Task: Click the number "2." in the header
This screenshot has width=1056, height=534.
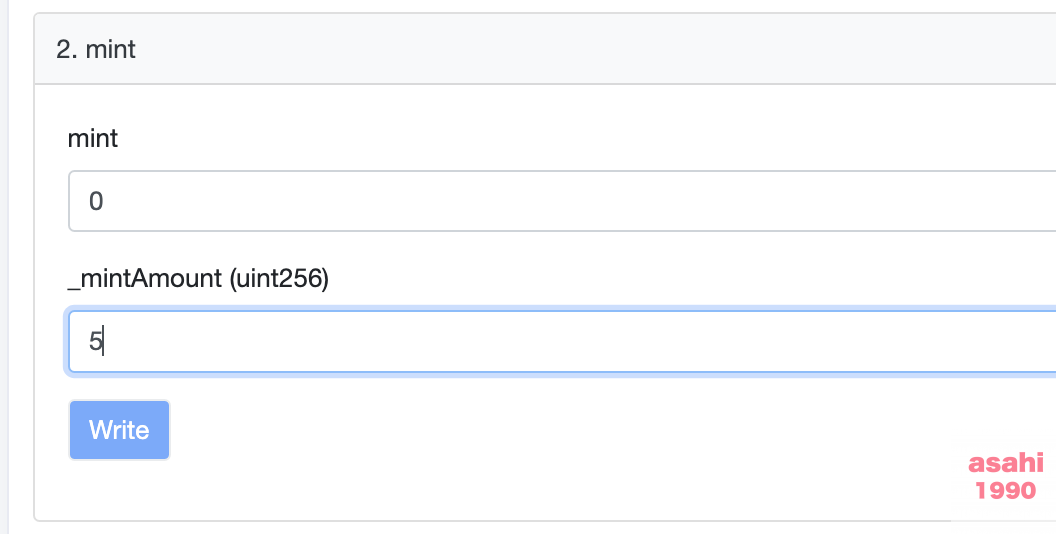Action: tap(67, 49)
